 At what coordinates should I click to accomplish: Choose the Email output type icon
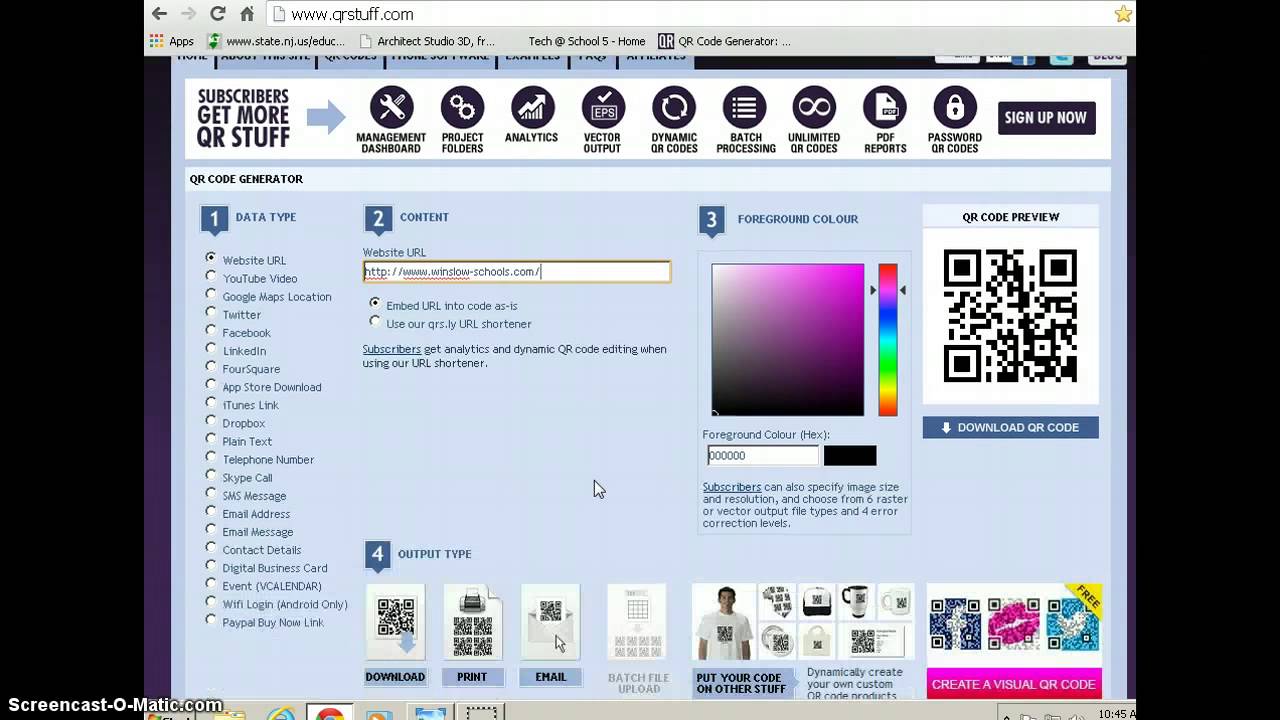tap(550, 622)
